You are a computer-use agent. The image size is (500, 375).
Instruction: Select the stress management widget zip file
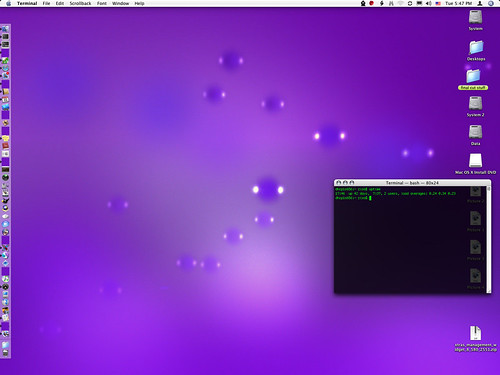coord(475,333)
